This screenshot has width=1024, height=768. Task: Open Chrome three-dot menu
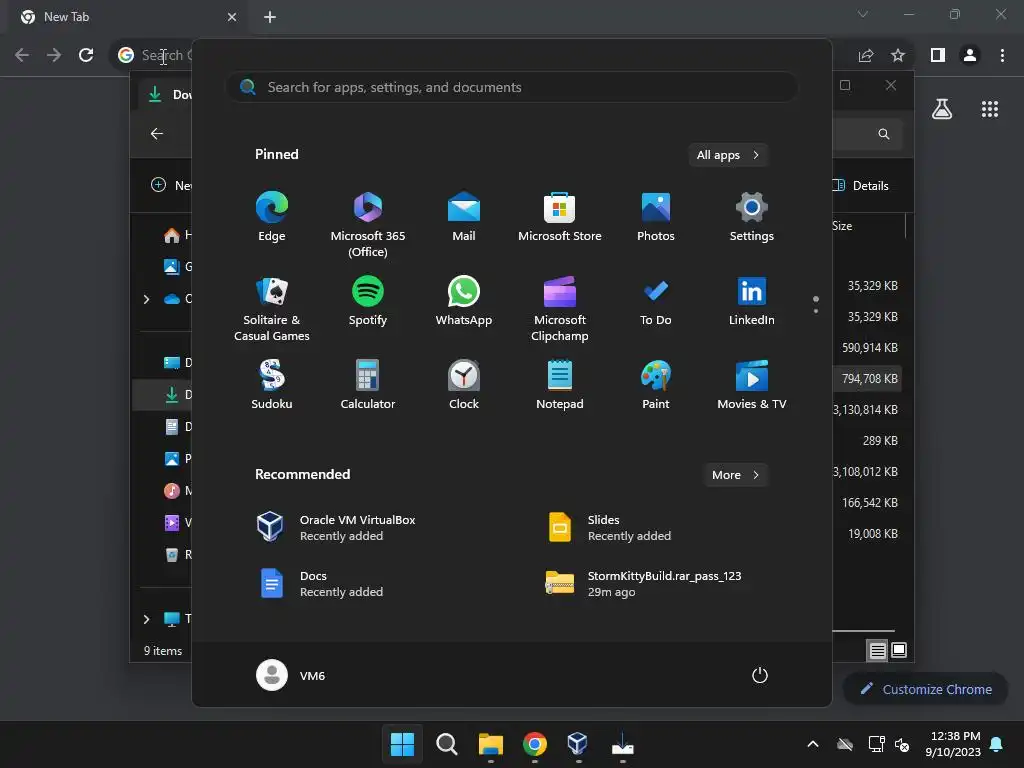pyautogui.click(x=1002, y=55)
